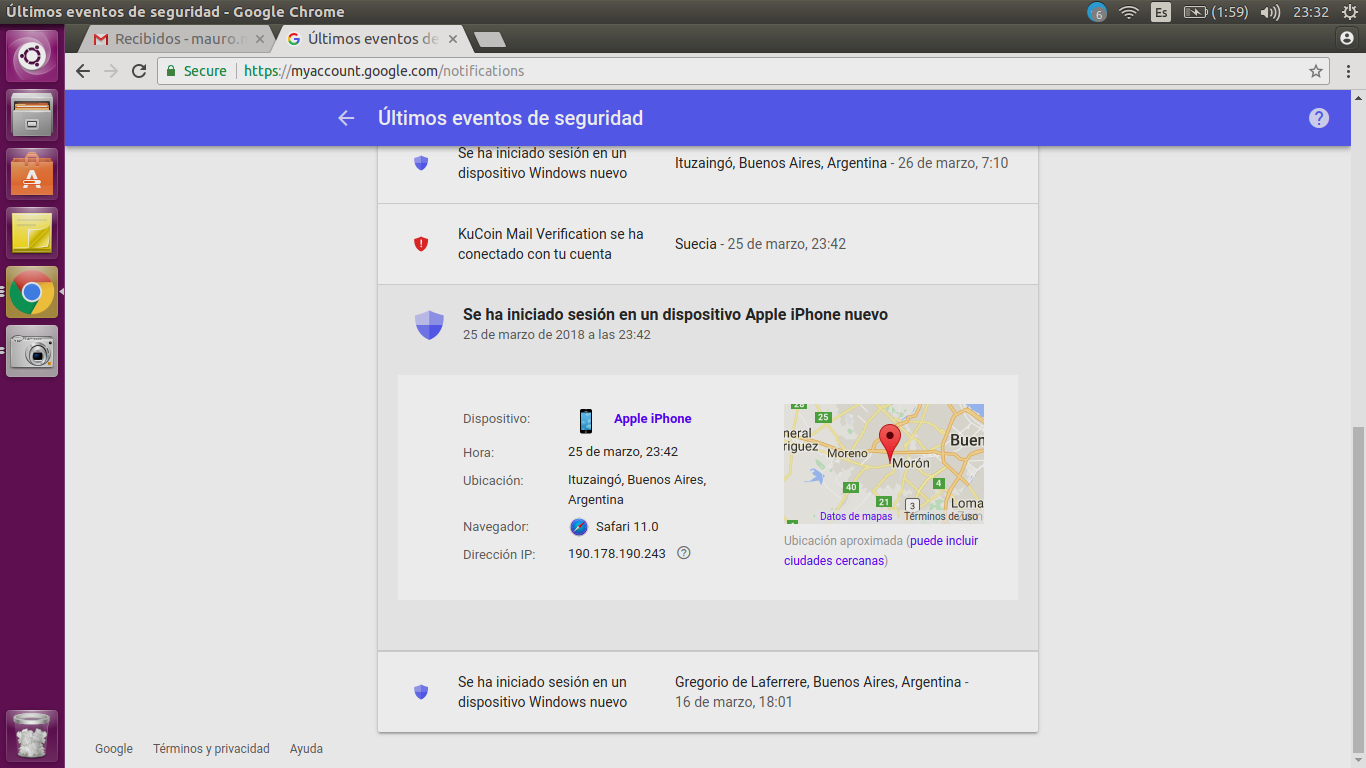This screenshot has width=1366, height=768.
Task: Open Wi-Fi network indicator
Action: click(x=1129, y=12)
